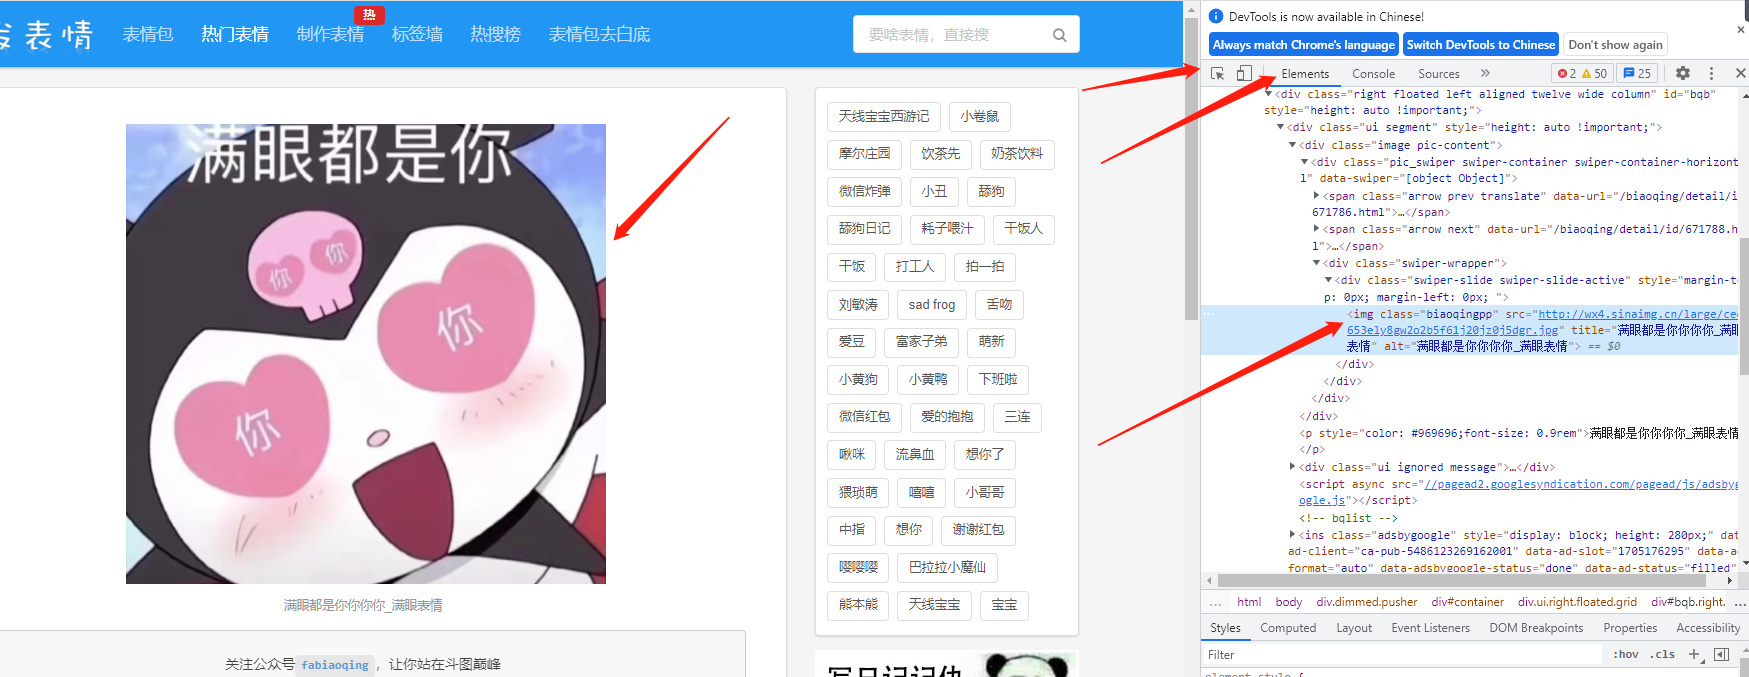
Task: Click the Styles Filter input field
Action: pyautogui.click(x=1401, y=654)
